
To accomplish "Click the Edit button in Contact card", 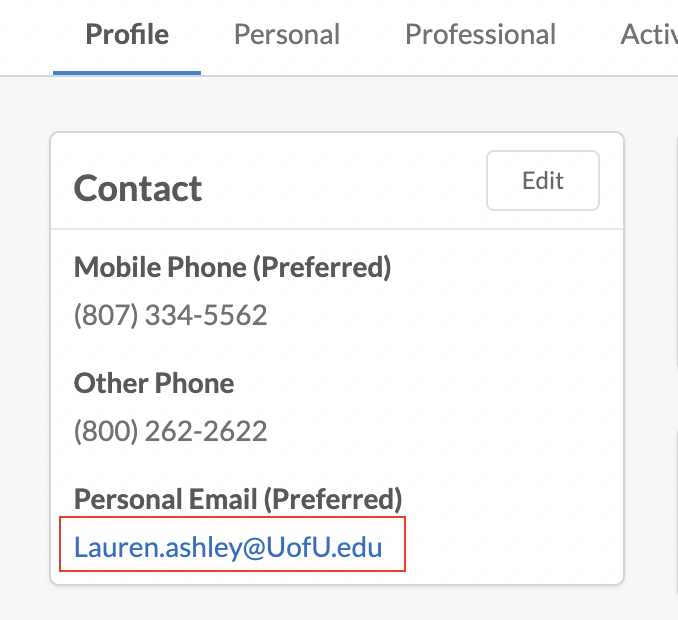I will click(543, 181).
